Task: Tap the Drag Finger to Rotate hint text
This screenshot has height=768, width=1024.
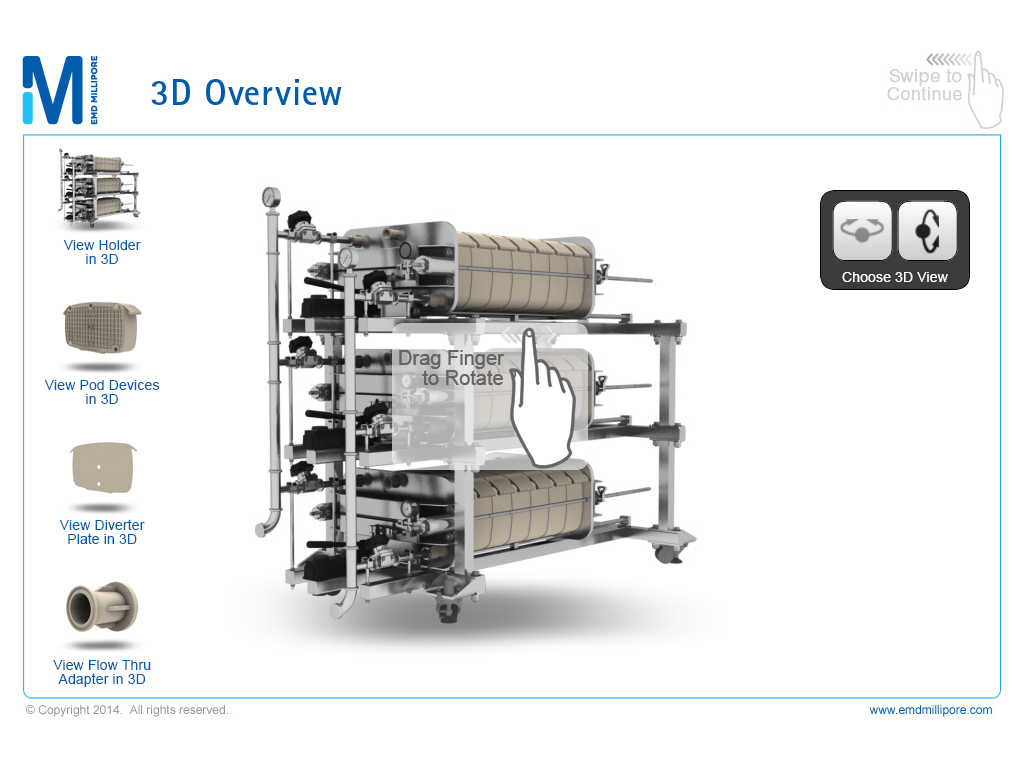Action: [451, 368]
